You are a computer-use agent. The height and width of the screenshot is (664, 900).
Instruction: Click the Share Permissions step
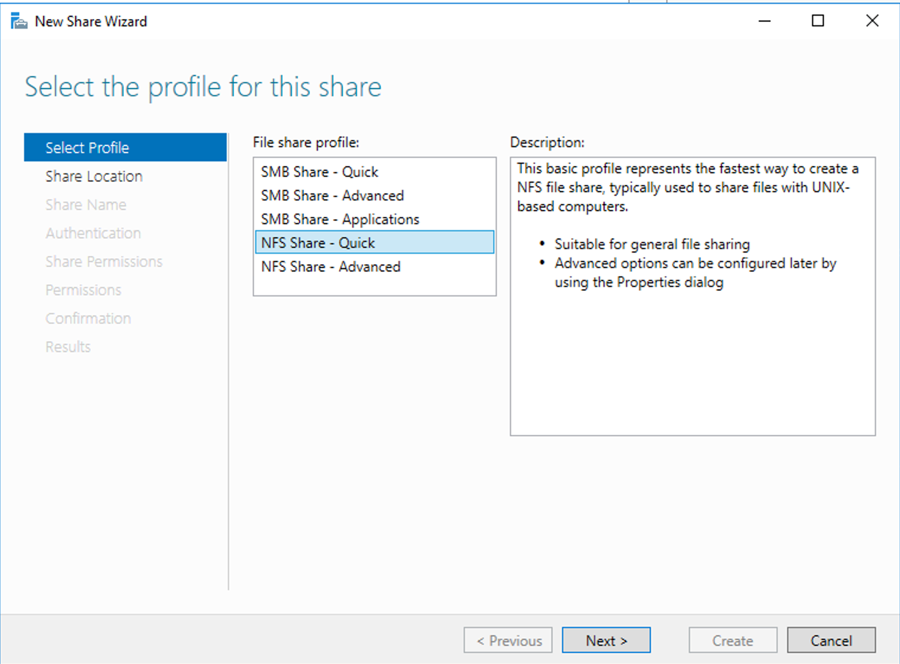point(104,262)
